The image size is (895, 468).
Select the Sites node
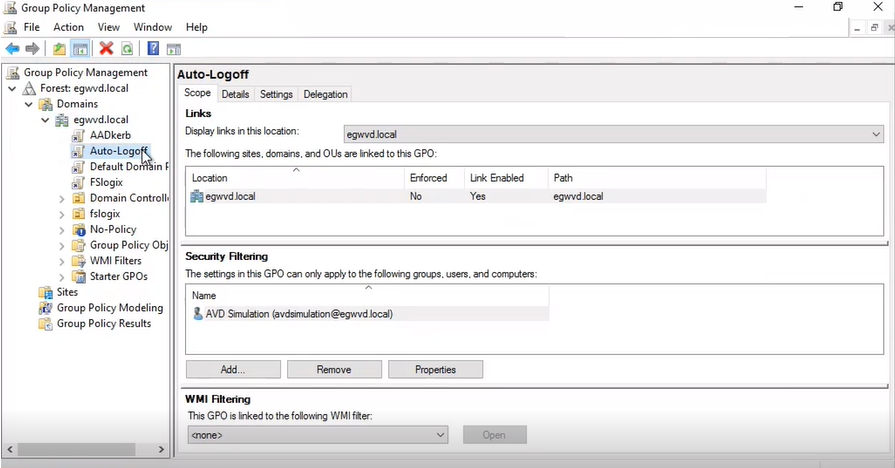[x=67, y=292]
